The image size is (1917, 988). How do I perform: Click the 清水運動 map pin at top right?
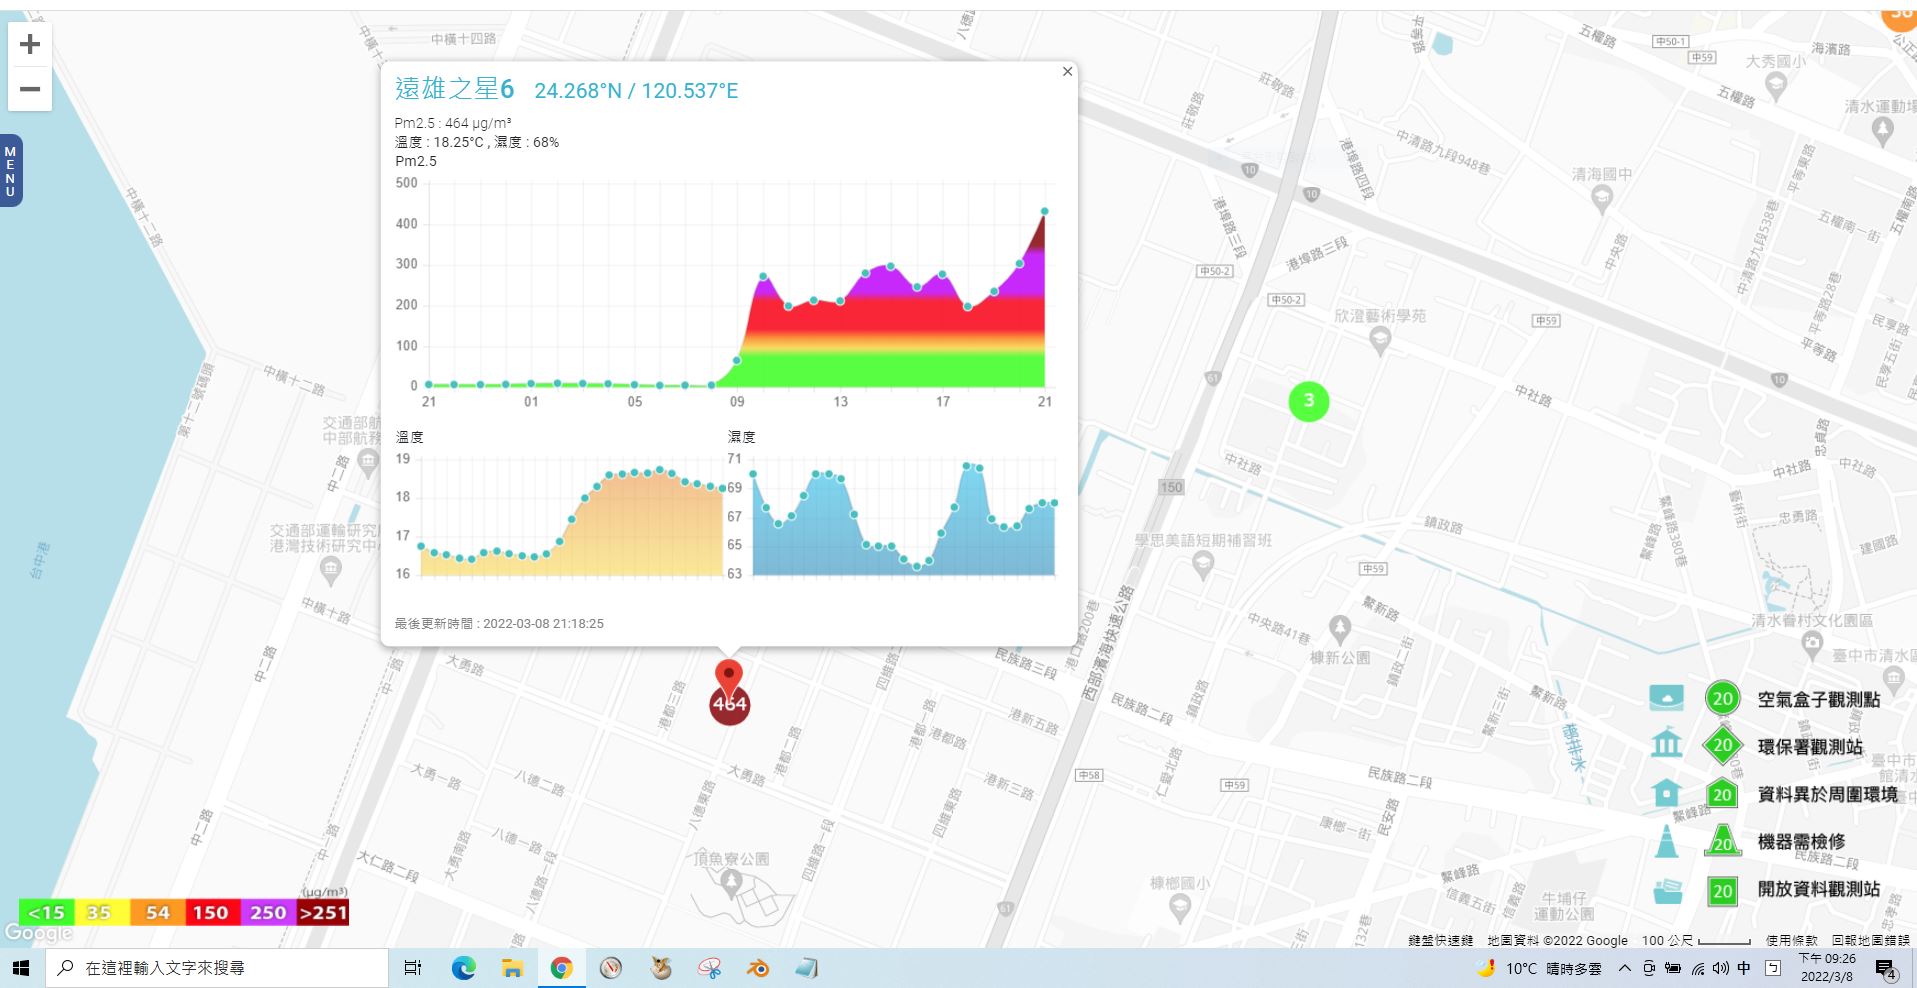coord(1883,131)
